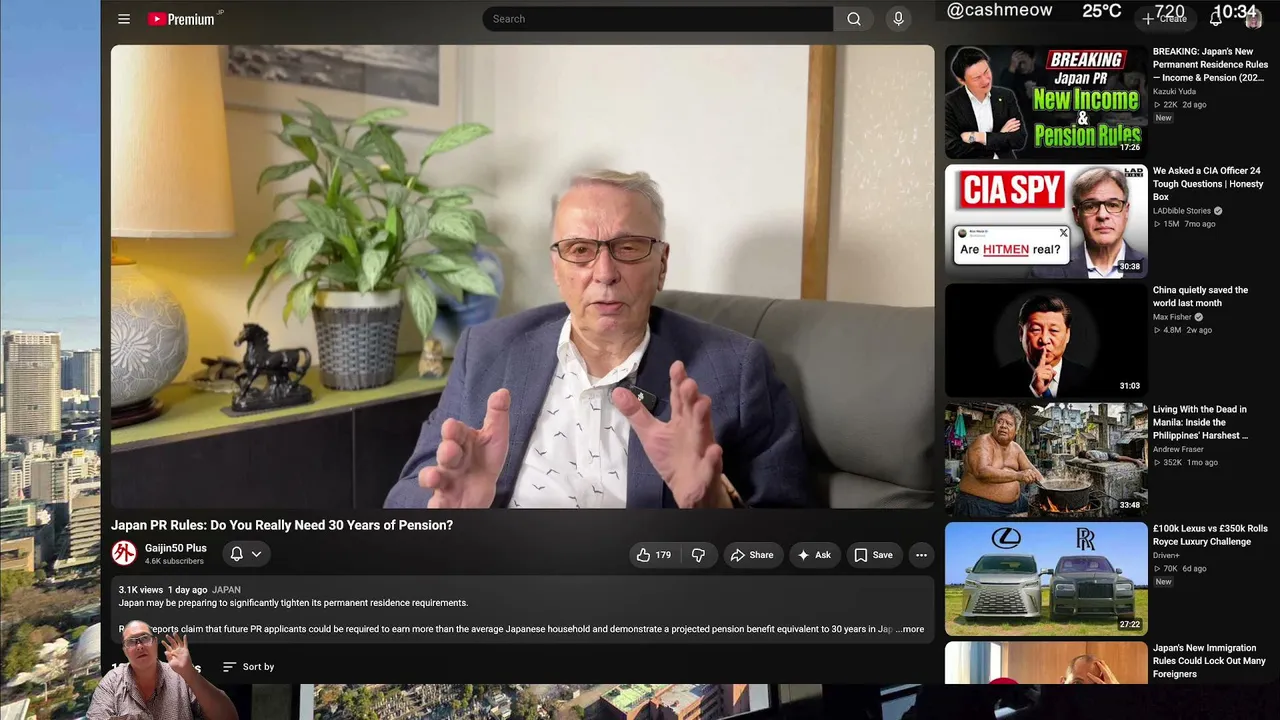Open Driven+ channel name
The height and width of the screenshot is (720, 1280).
[1166, 555]
